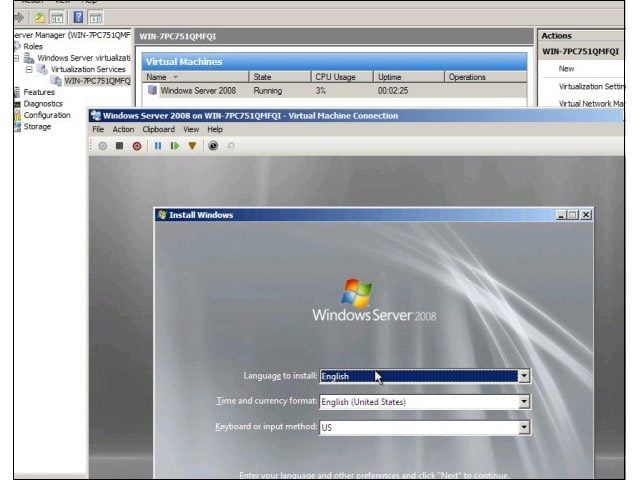The image size is (640, 480).
Task: Click the Running state cell
Action: pos(268,91)
